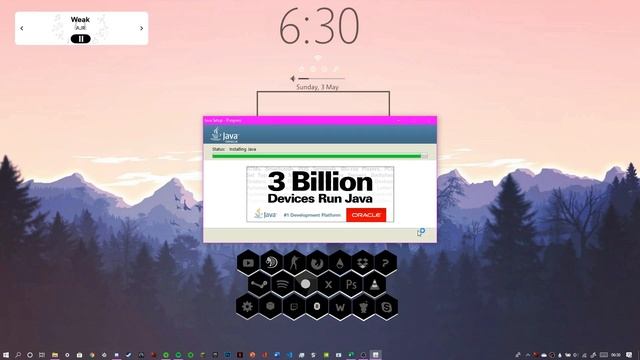Open Firefox from the hexagon launcher
This screenshot has width=640, height=360.
[x=317, y=263]
